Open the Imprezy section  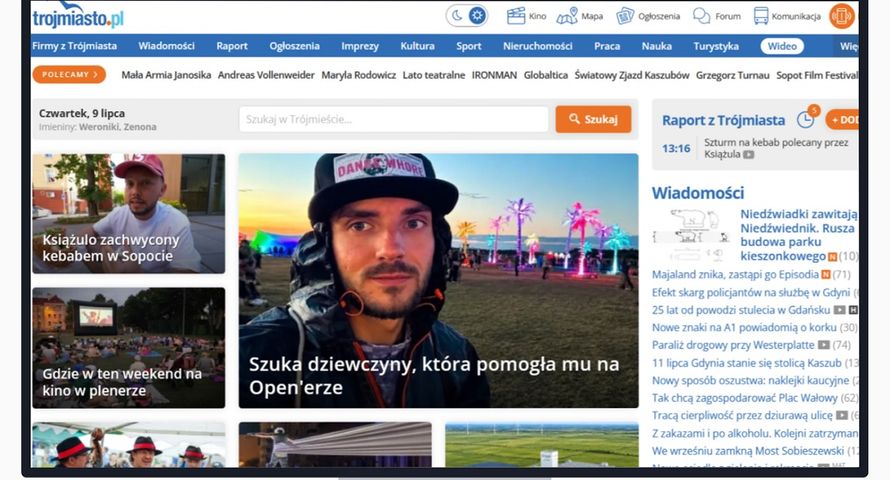pos(360,46)
